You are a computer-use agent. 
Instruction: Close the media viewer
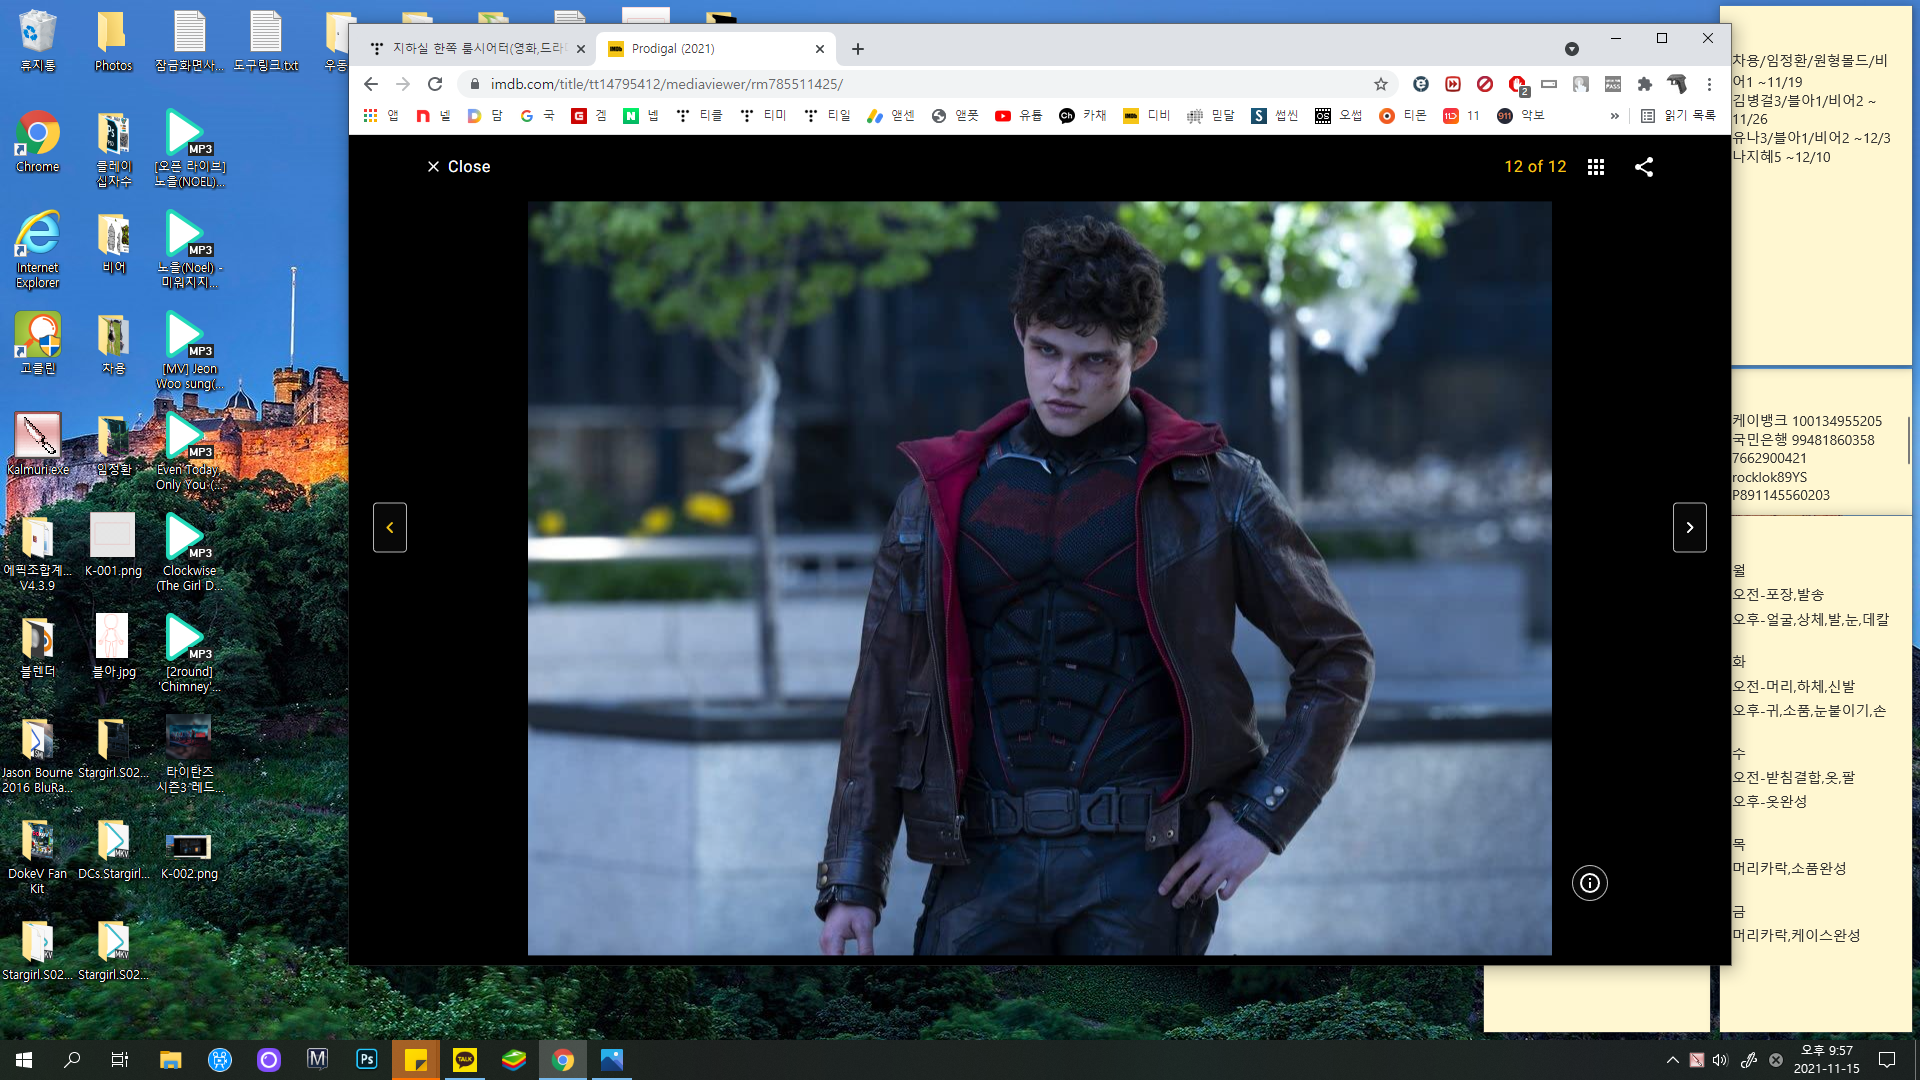[x=459, y=167]
